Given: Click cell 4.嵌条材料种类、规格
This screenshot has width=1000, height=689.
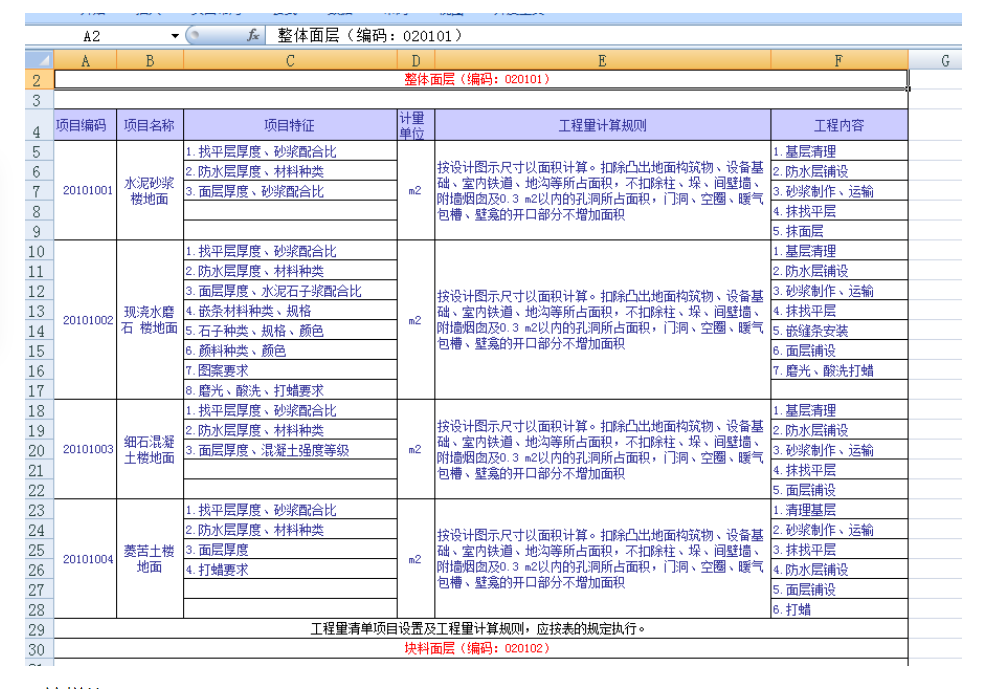Looking at the screenshot, I should [290, 311].
